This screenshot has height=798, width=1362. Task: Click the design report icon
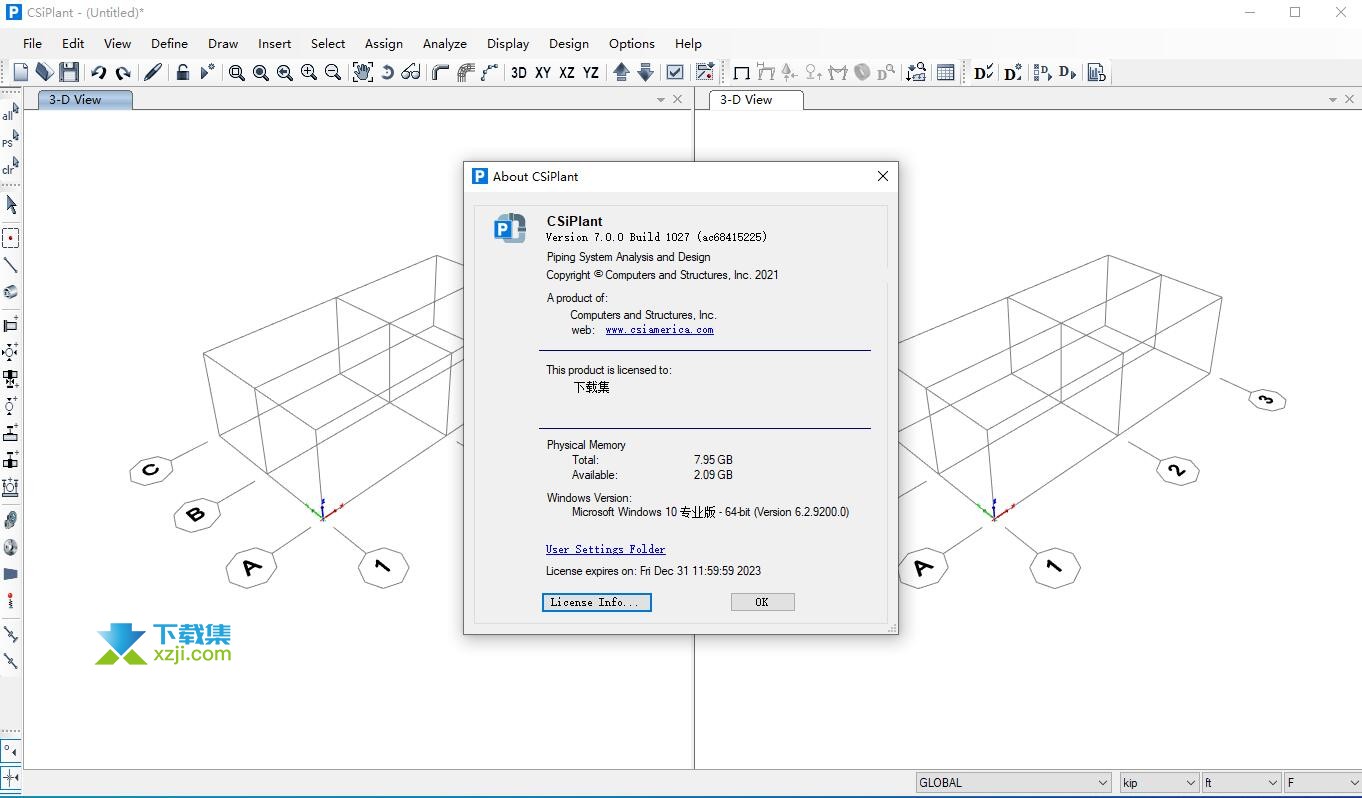click(1096, 72)
